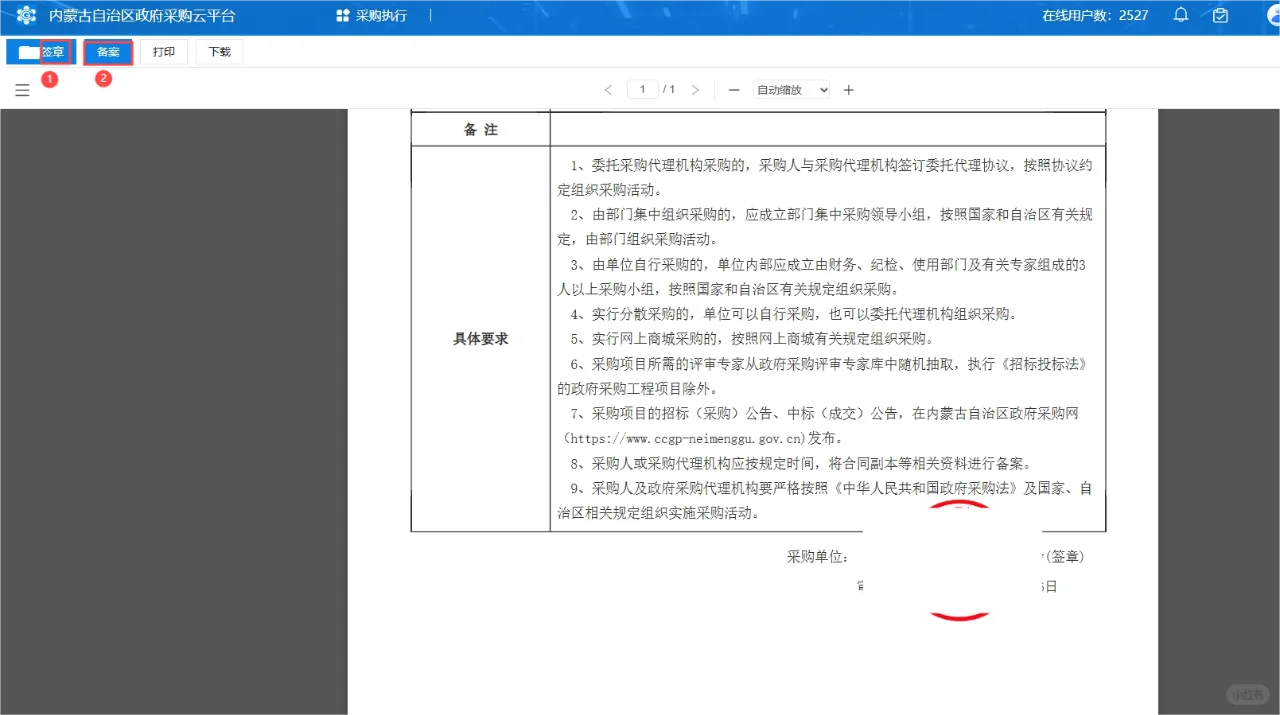Click the 采购执行 grid icon
The image size is (1280, 715).
pos(343,16)
